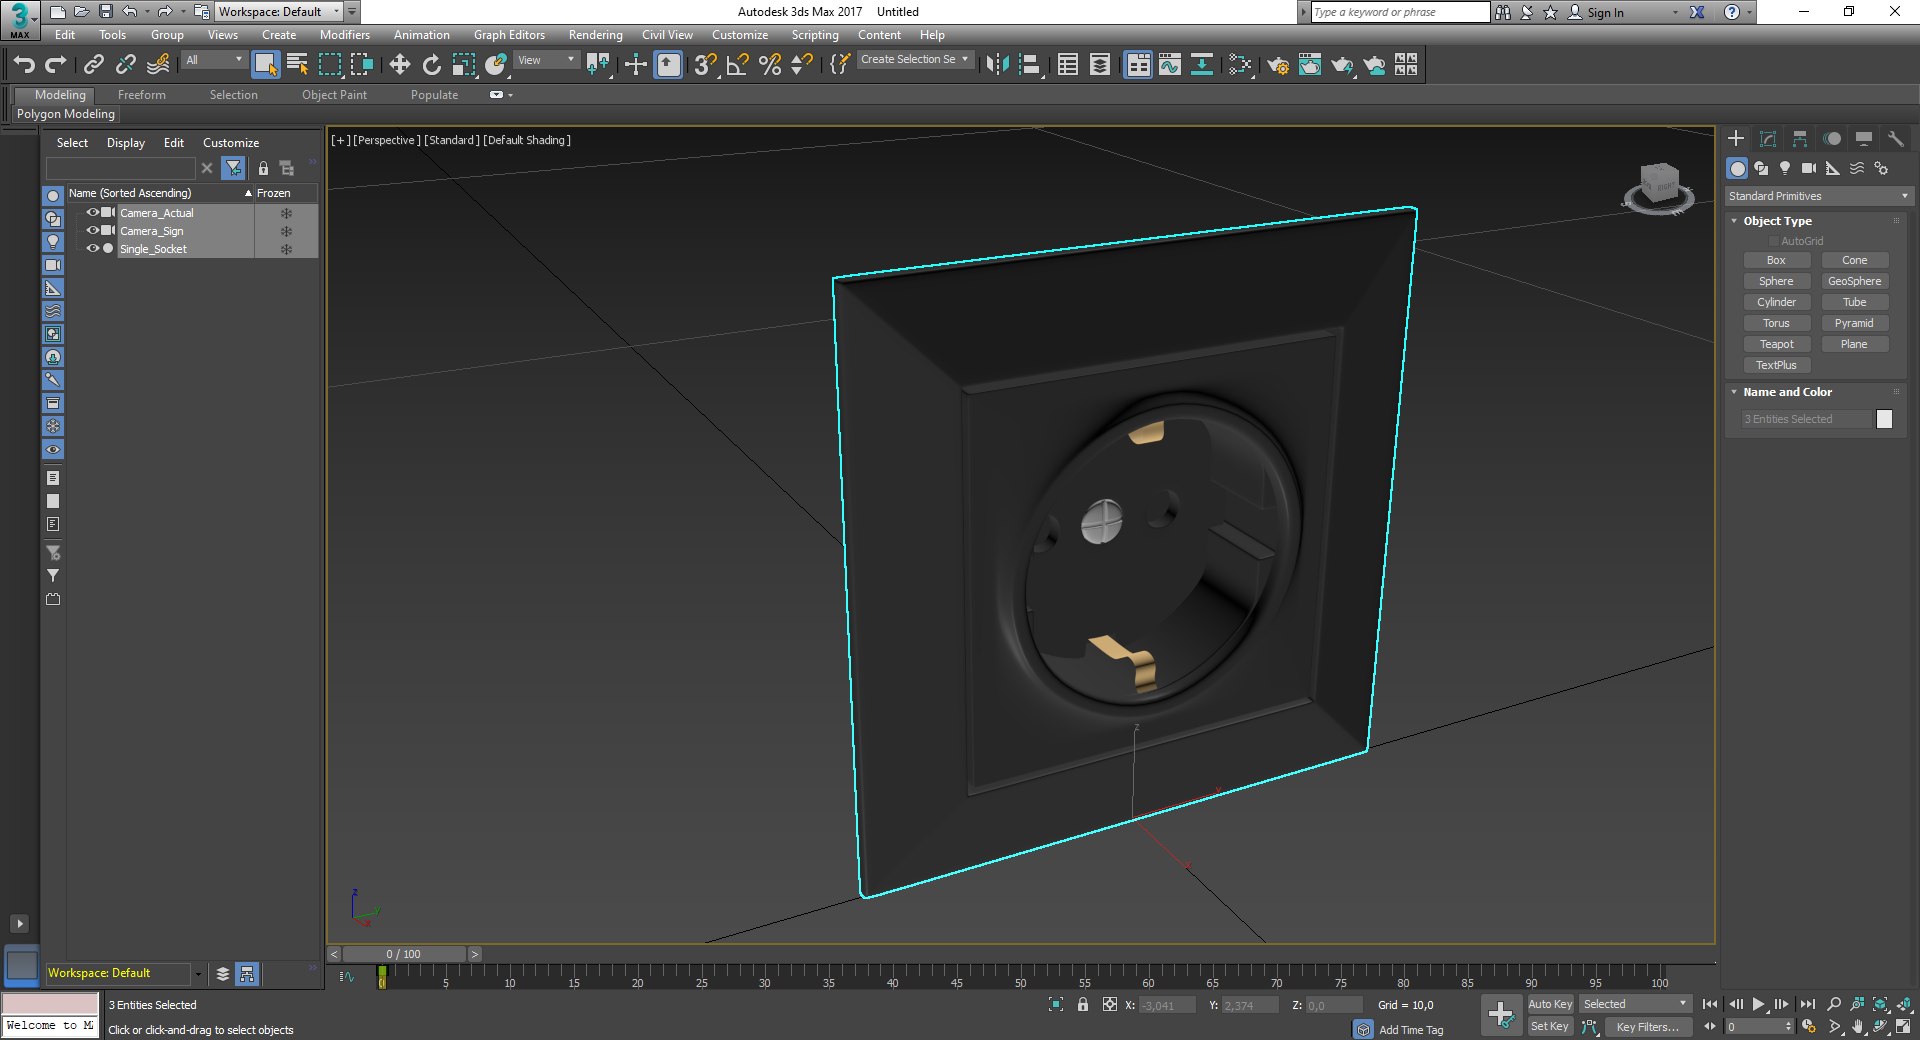Click the time slider 0 / 100 handle
Screen dimensions: 1920x1040
click(404, 954)
